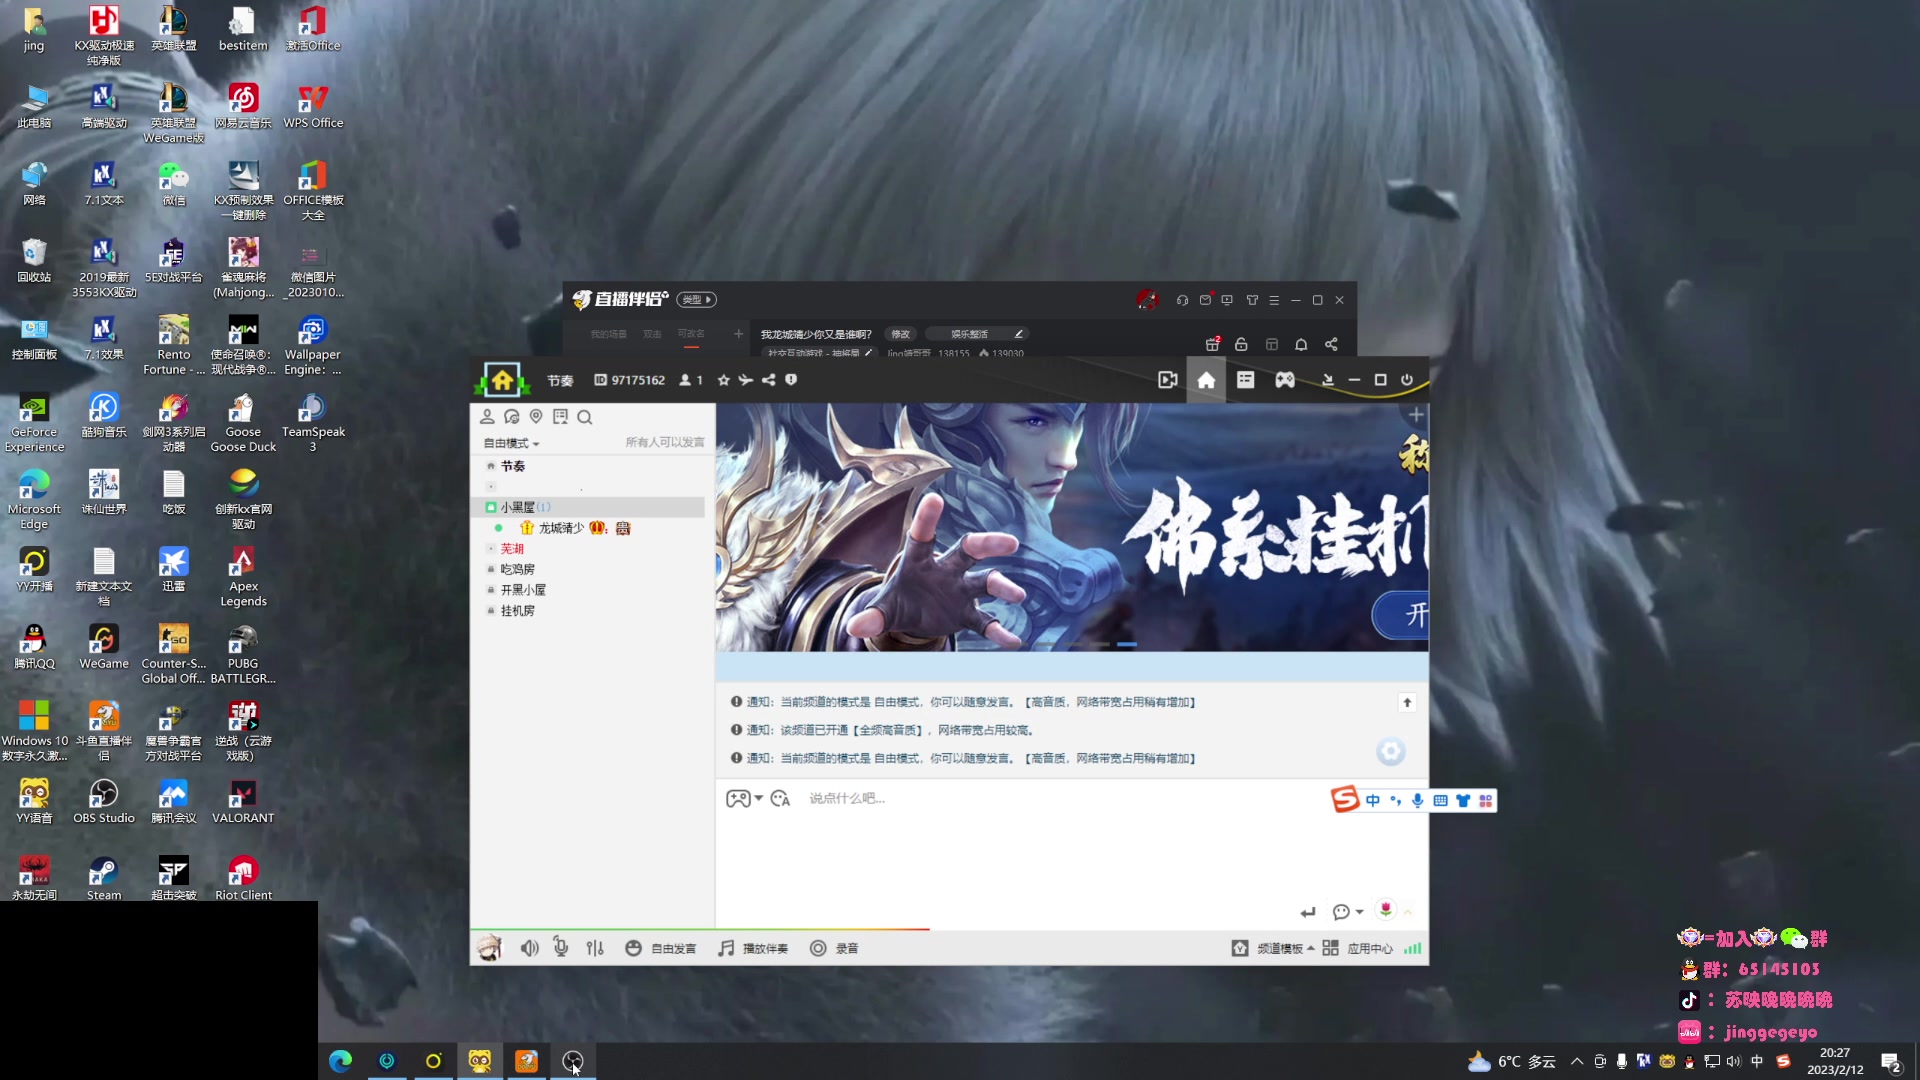Expand the 频道模板 channel template menu
The image size is (1920, 1080).
click(x=1273, y=948)
